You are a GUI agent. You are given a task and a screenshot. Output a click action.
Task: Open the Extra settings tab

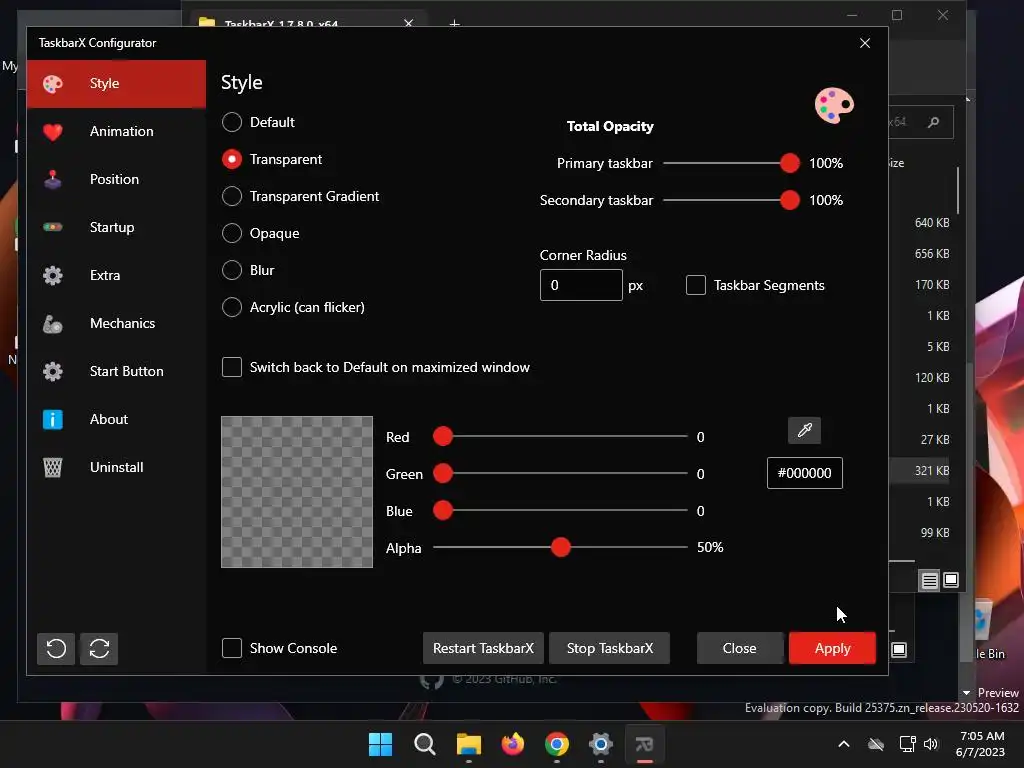tap(116, 275)
